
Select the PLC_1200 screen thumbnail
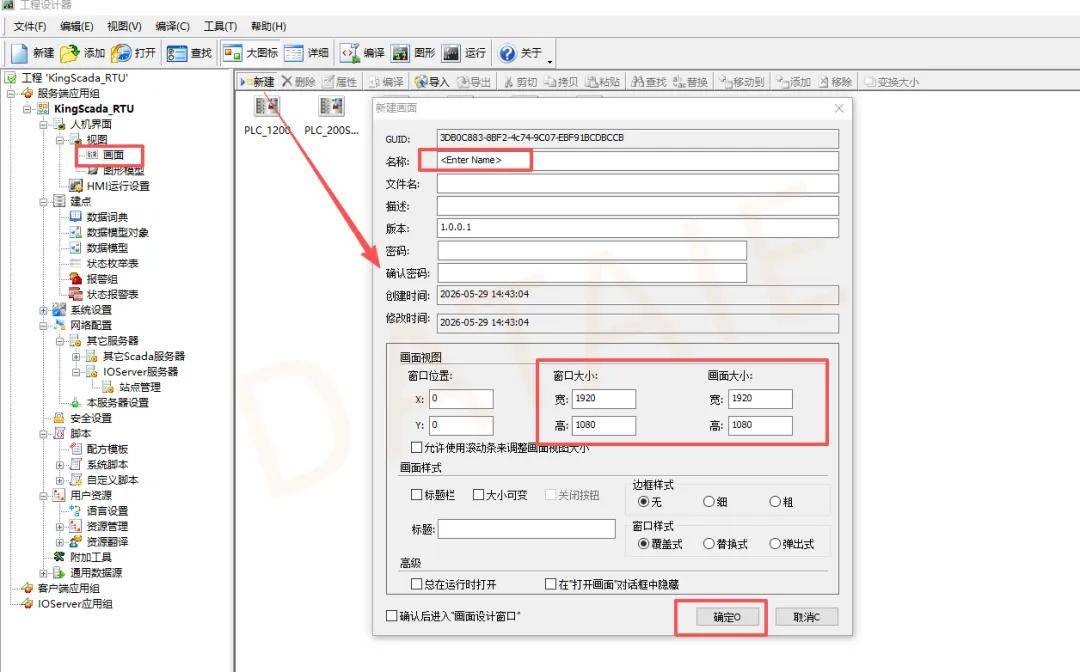coord(267,116)
